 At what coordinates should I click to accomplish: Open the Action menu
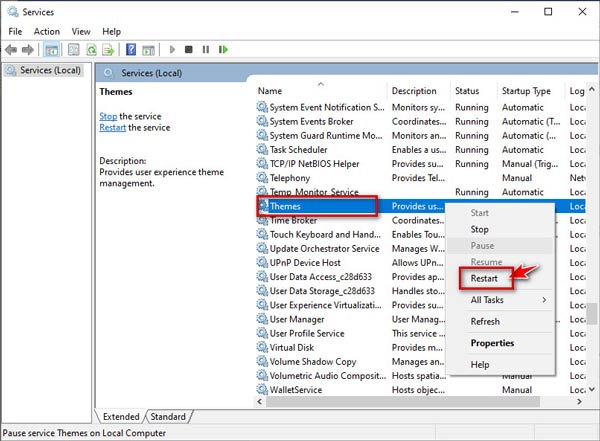click(47, 31)
